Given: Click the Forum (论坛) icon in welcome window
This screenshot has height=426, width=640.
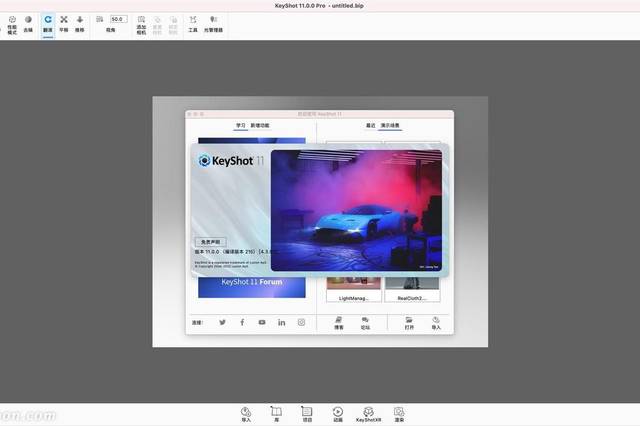Looking at the screenshot, I should [365, 323].
